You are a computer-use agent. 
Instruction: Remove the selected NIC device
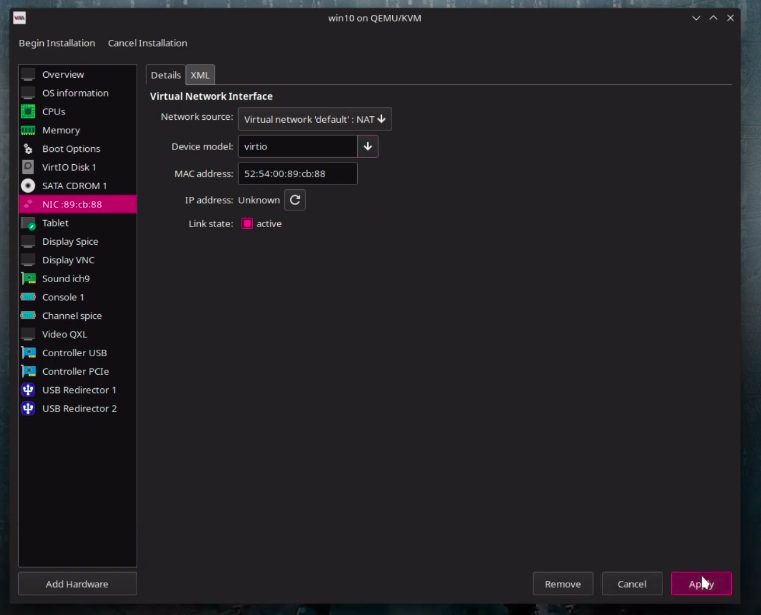pyautogui.click(x=563, y=584)
